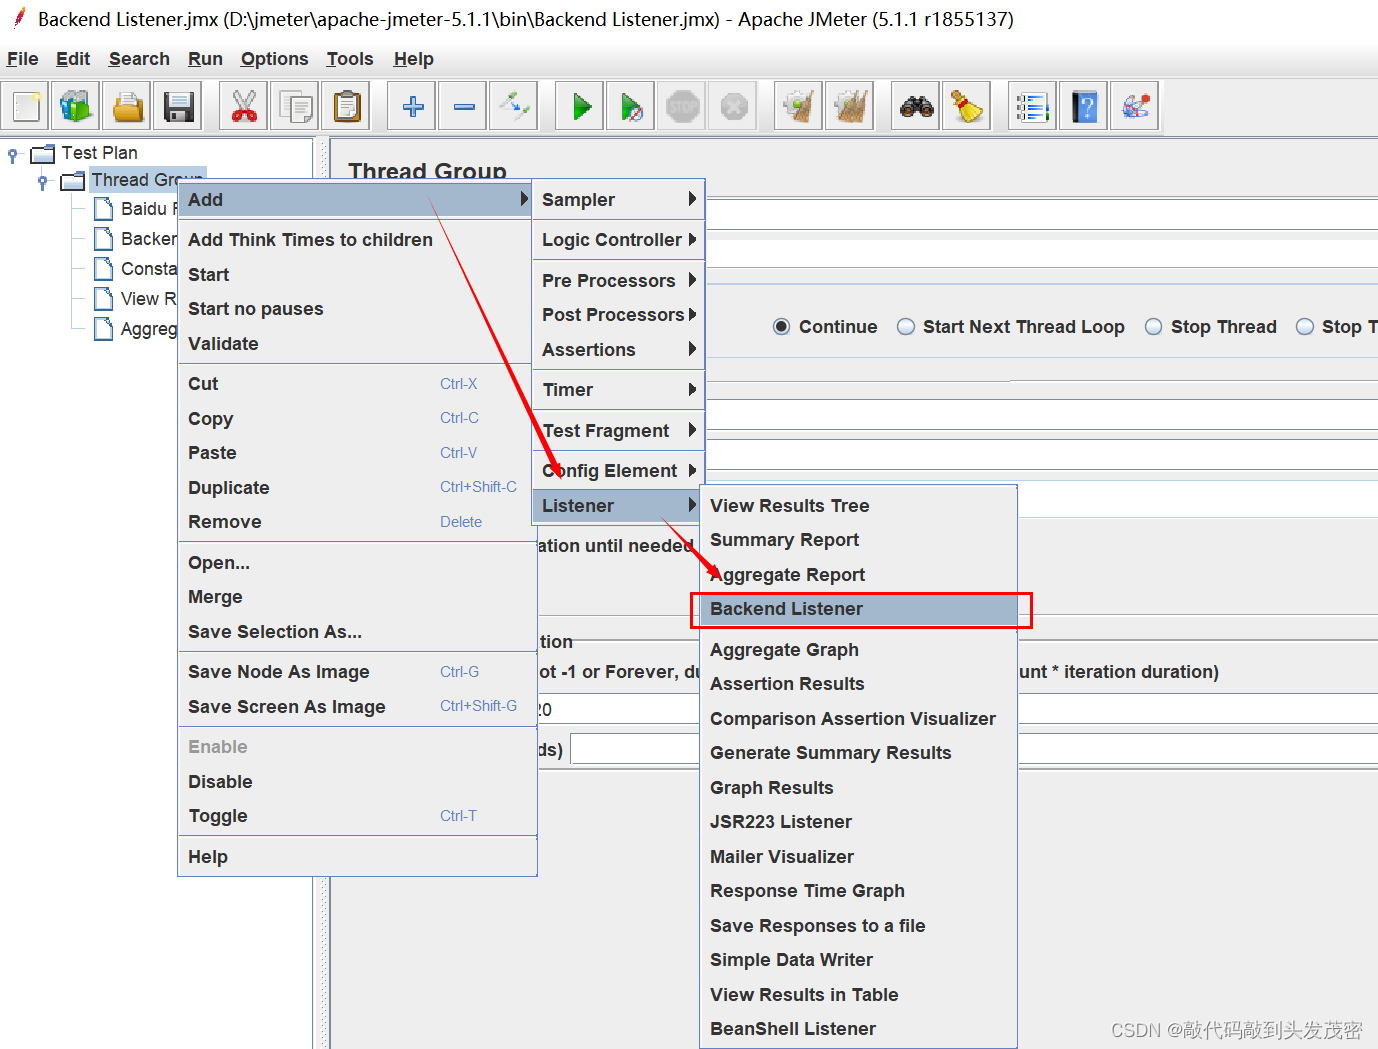Click the JMeter feather title bar icon
Screen dimensions: 1378x1049
pos(19,18)
